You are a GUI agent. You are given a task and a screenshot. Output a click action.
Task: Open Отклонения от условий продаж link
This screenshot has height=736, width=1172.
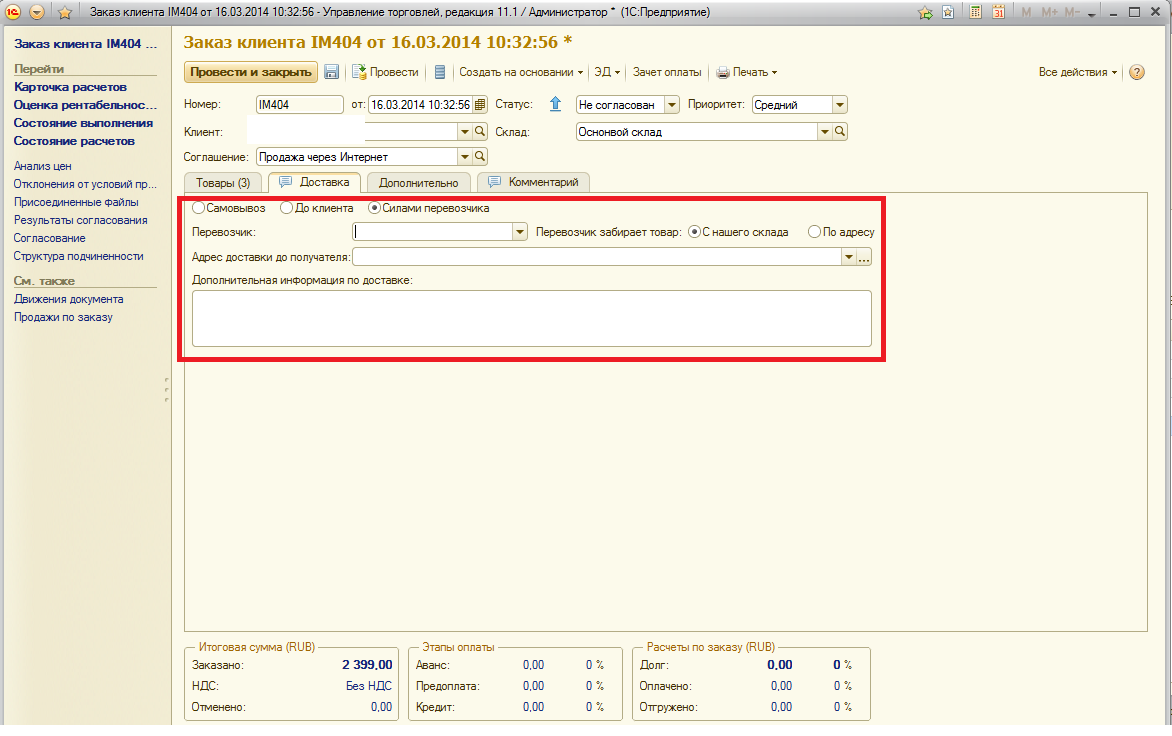point(85,184)
